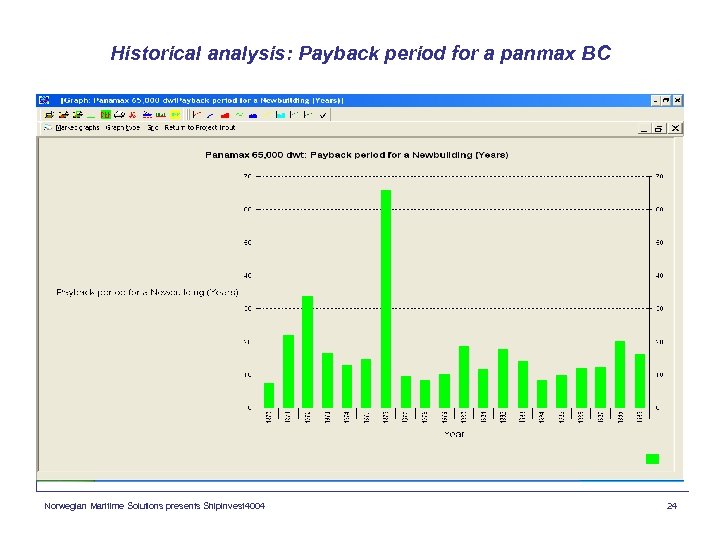Click the yellow highlighted toolbar icon
720x540 pixels.
tap(175, 114)
